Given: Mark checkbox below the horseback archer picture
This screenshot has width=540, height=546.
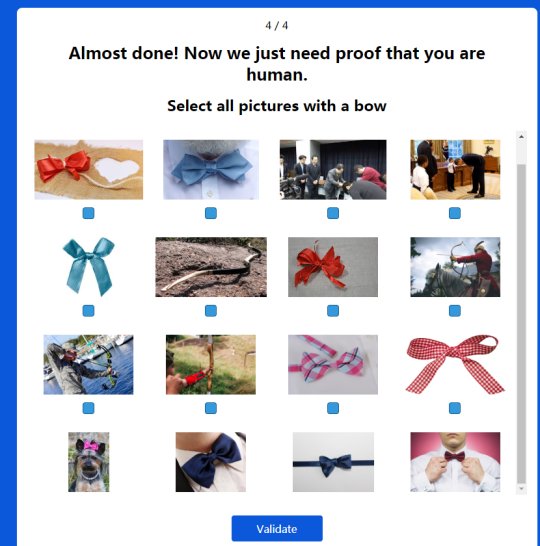Looking at the screenshot, I should click(455, 311).
